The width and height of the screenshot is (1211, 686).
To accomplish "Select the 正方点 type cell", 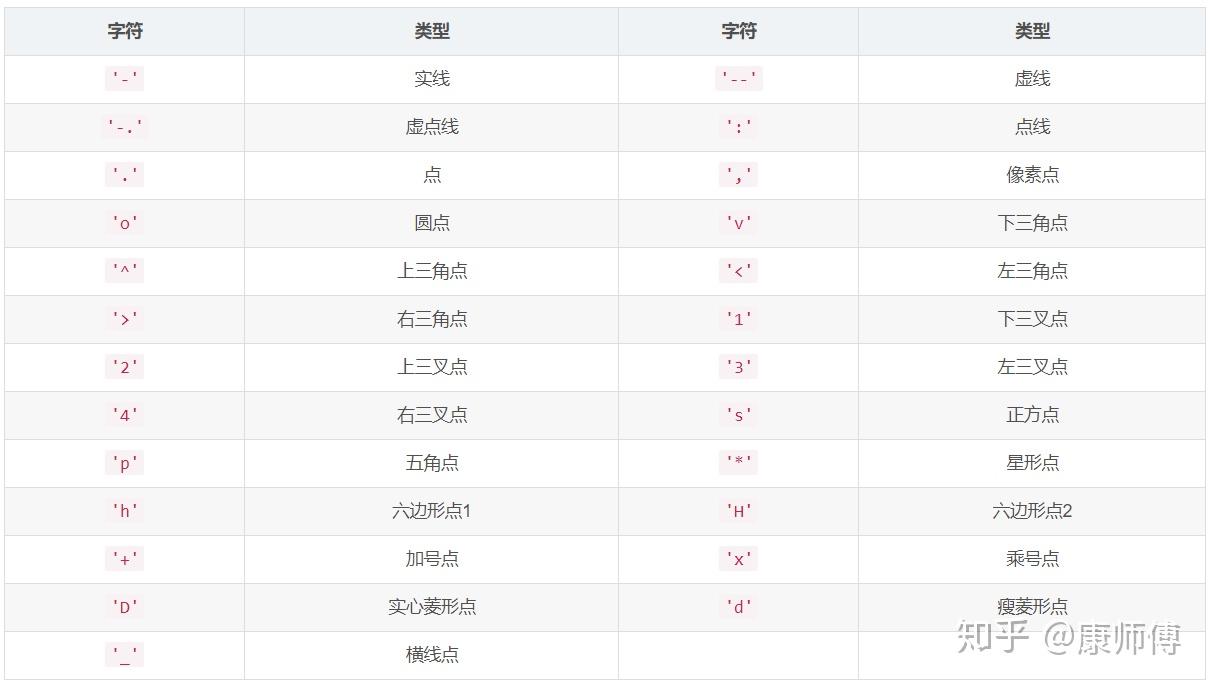I will 1032,415.
